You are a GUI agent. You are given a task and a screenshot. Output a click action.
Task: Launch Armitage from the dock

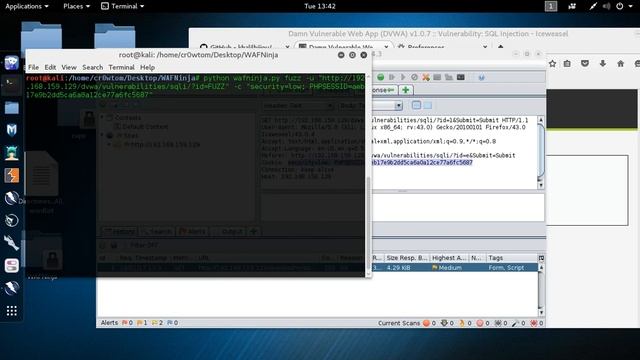click(11, 153)
